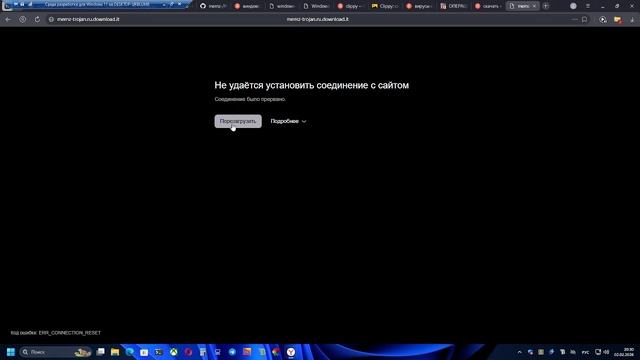This screenshot has width=640, height=360.
Task: Open the downloads arrow icon
Action: coord(632,19)
